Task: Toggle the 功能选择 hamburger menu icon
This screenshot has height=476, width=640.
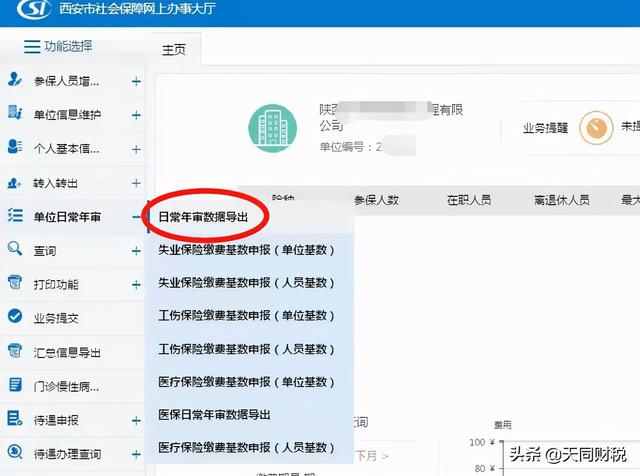Action: pos(32,47)
